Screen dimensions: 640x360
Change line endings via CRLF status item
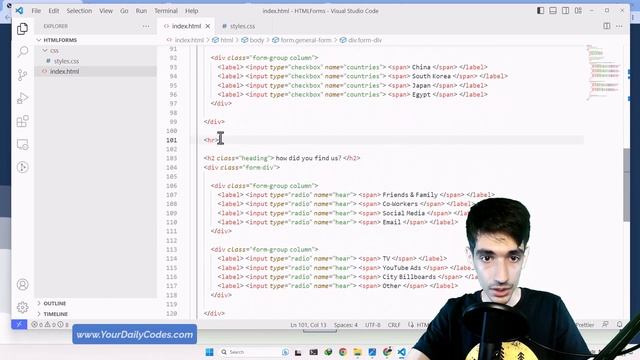393,325
